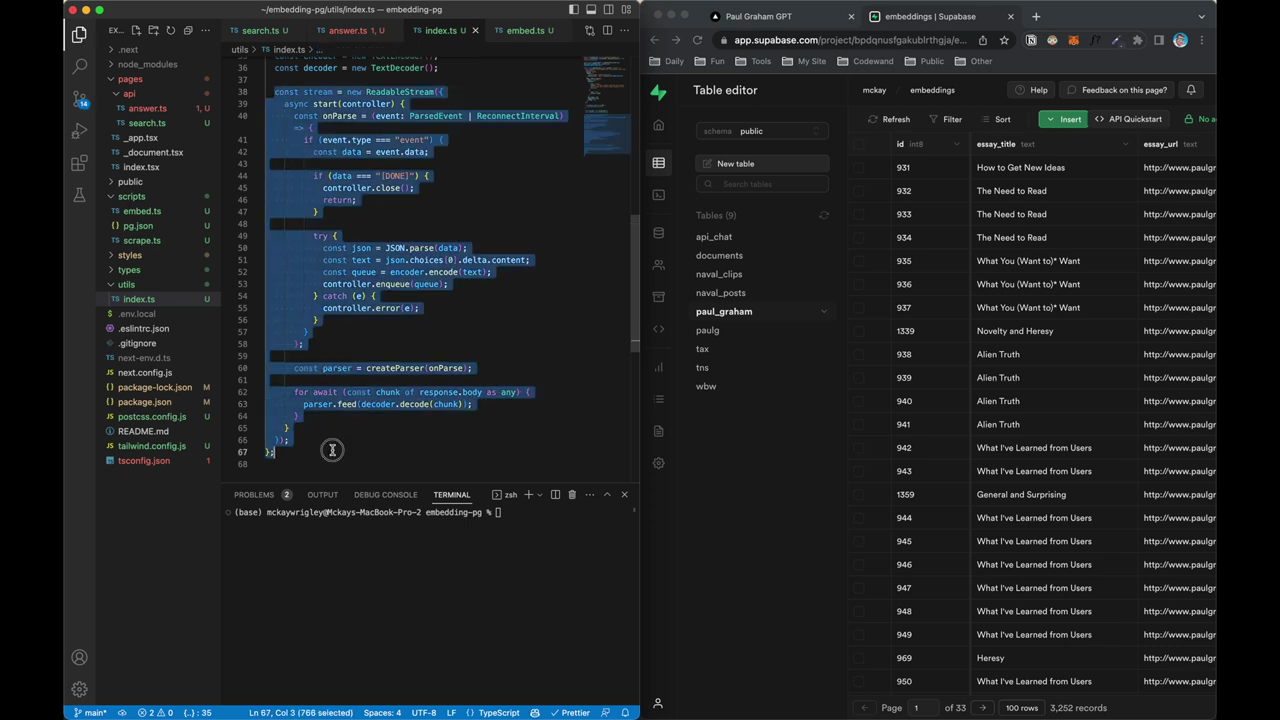Click New table button
The image size is (1280, 720).
tap(762, 164)
